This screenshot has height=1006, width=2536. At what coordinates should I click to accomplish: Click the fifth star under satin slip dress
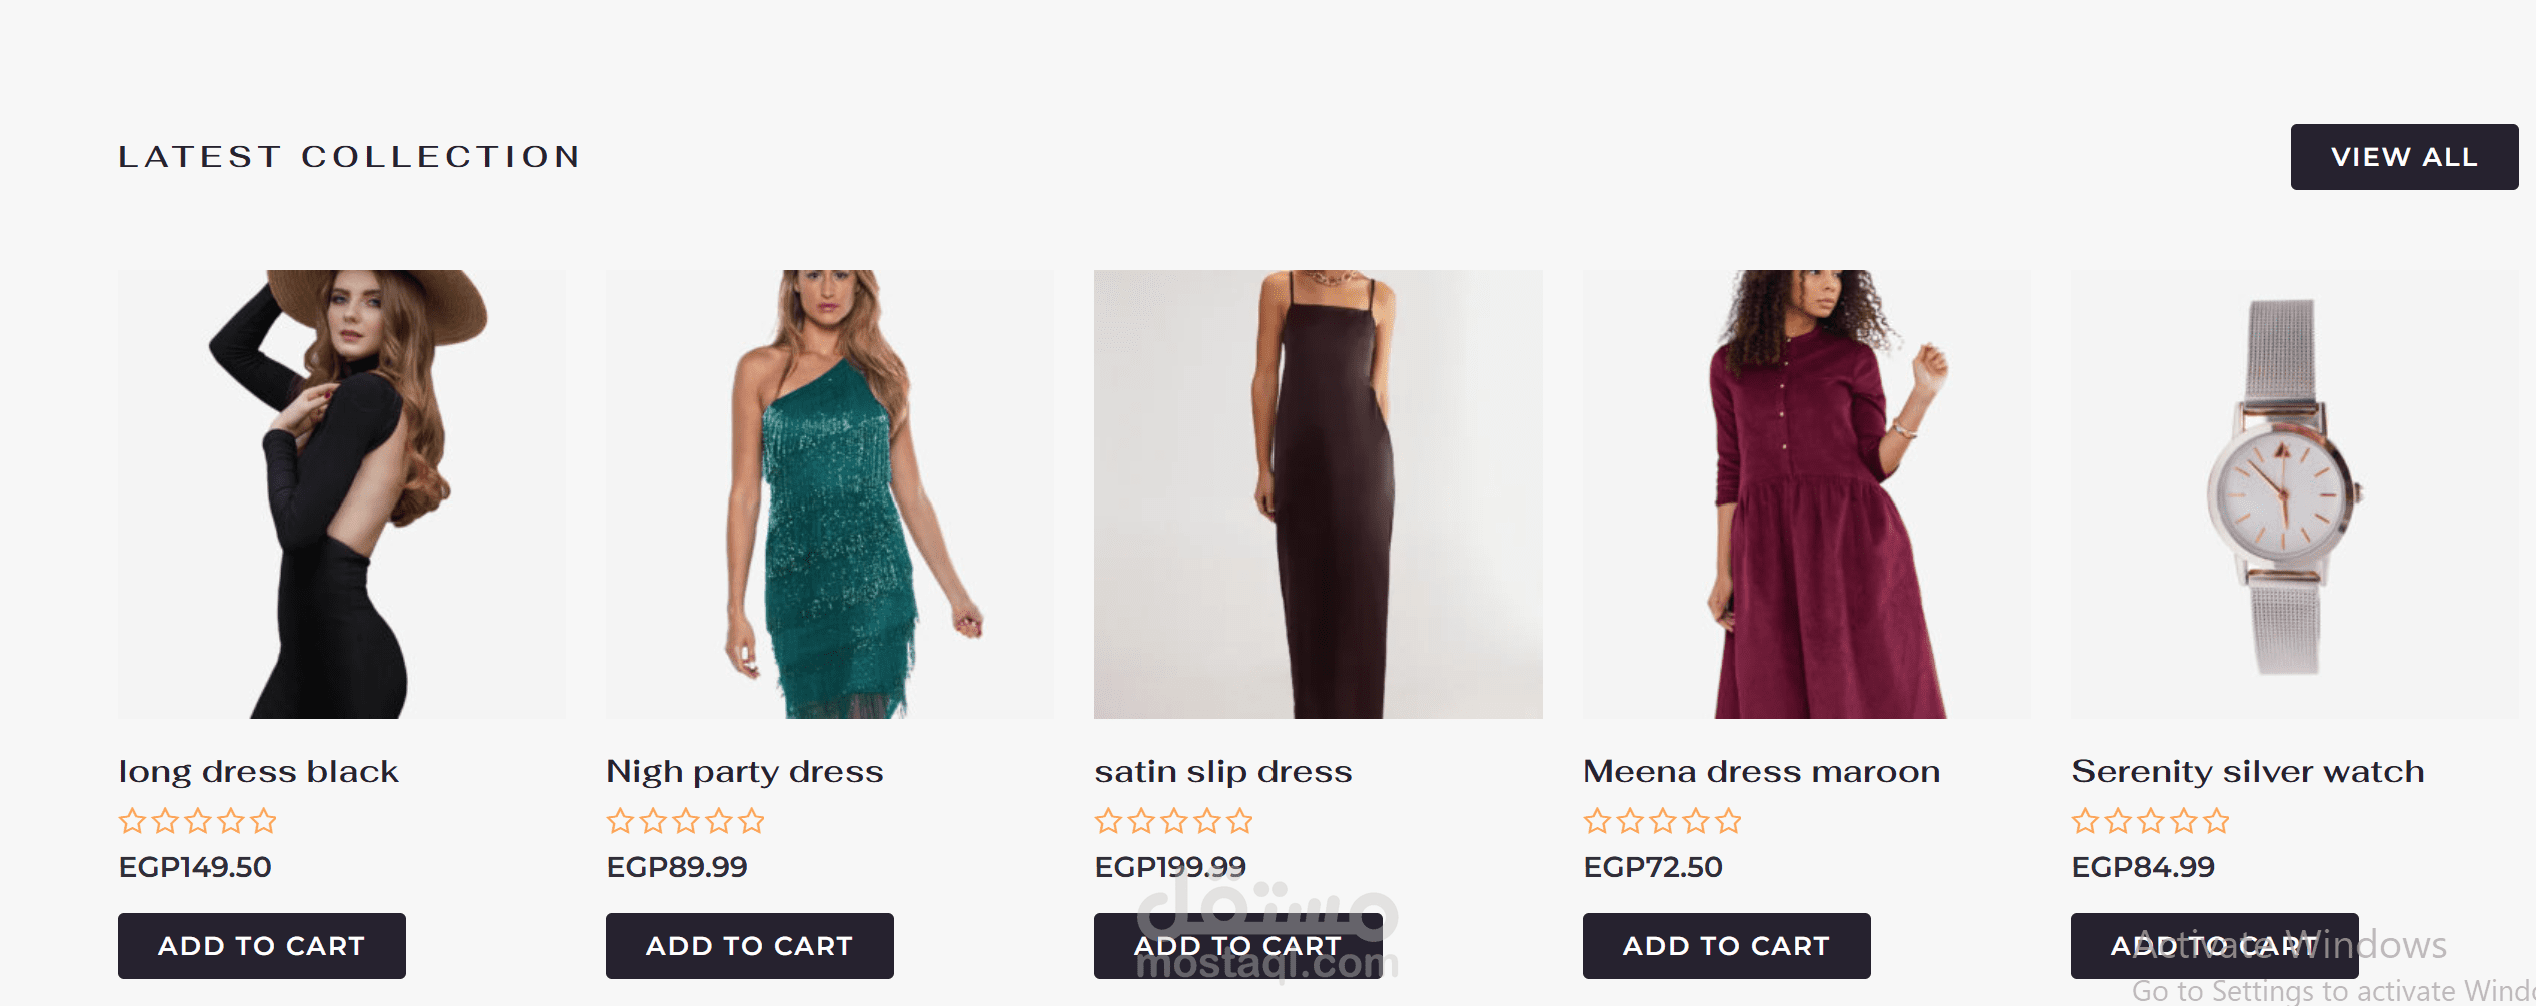[x=1240, y=822]
